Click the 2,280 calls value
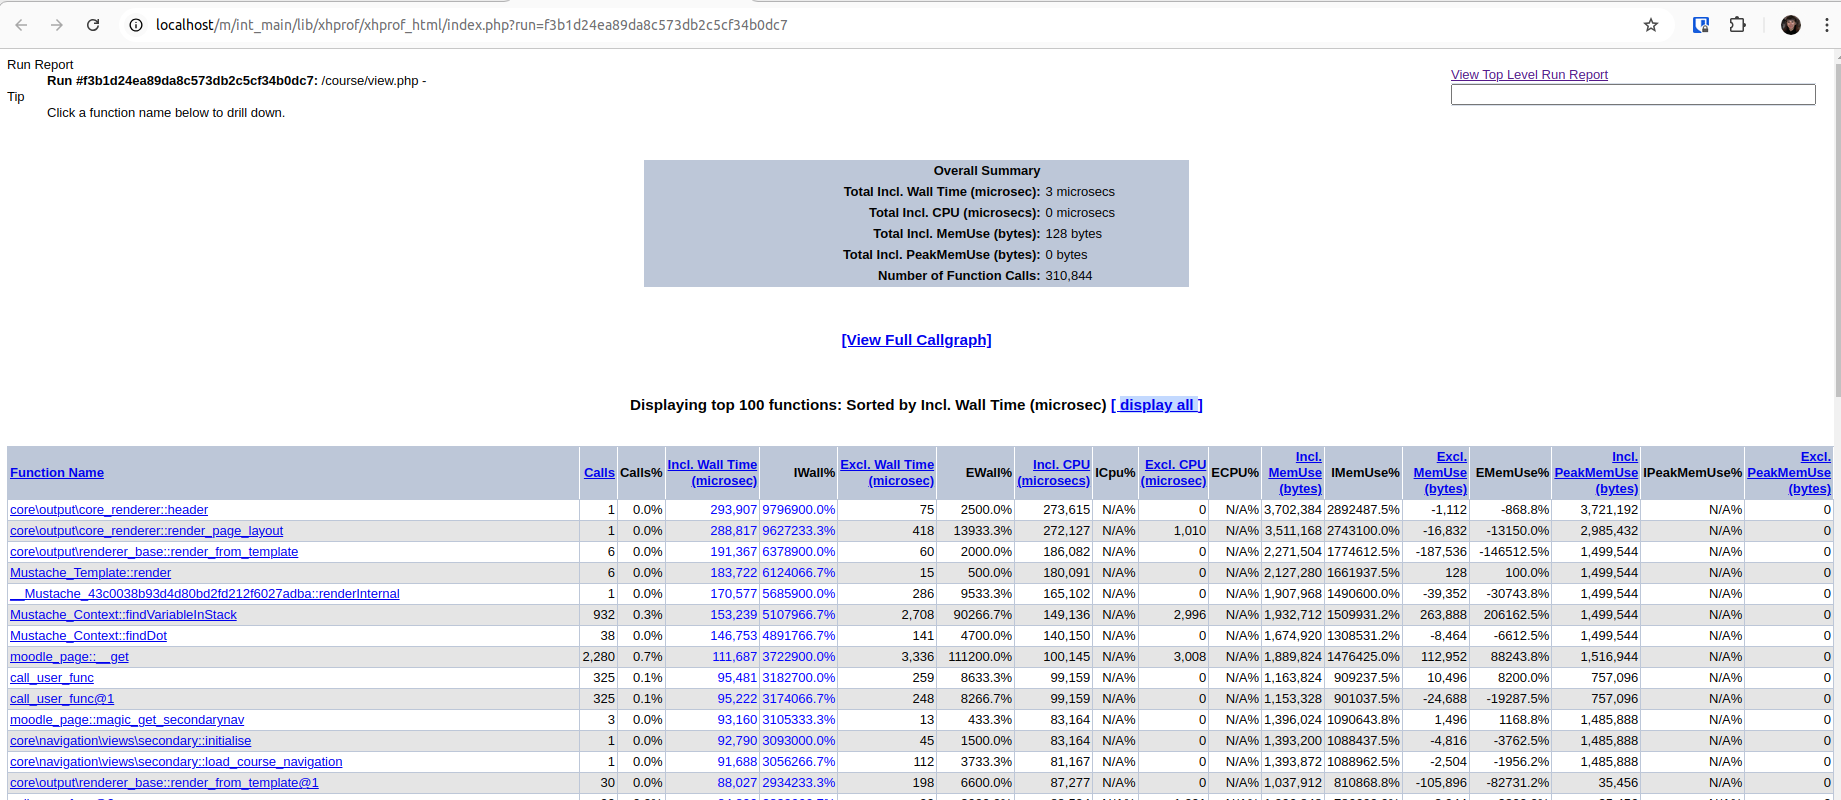 [598, 657]
